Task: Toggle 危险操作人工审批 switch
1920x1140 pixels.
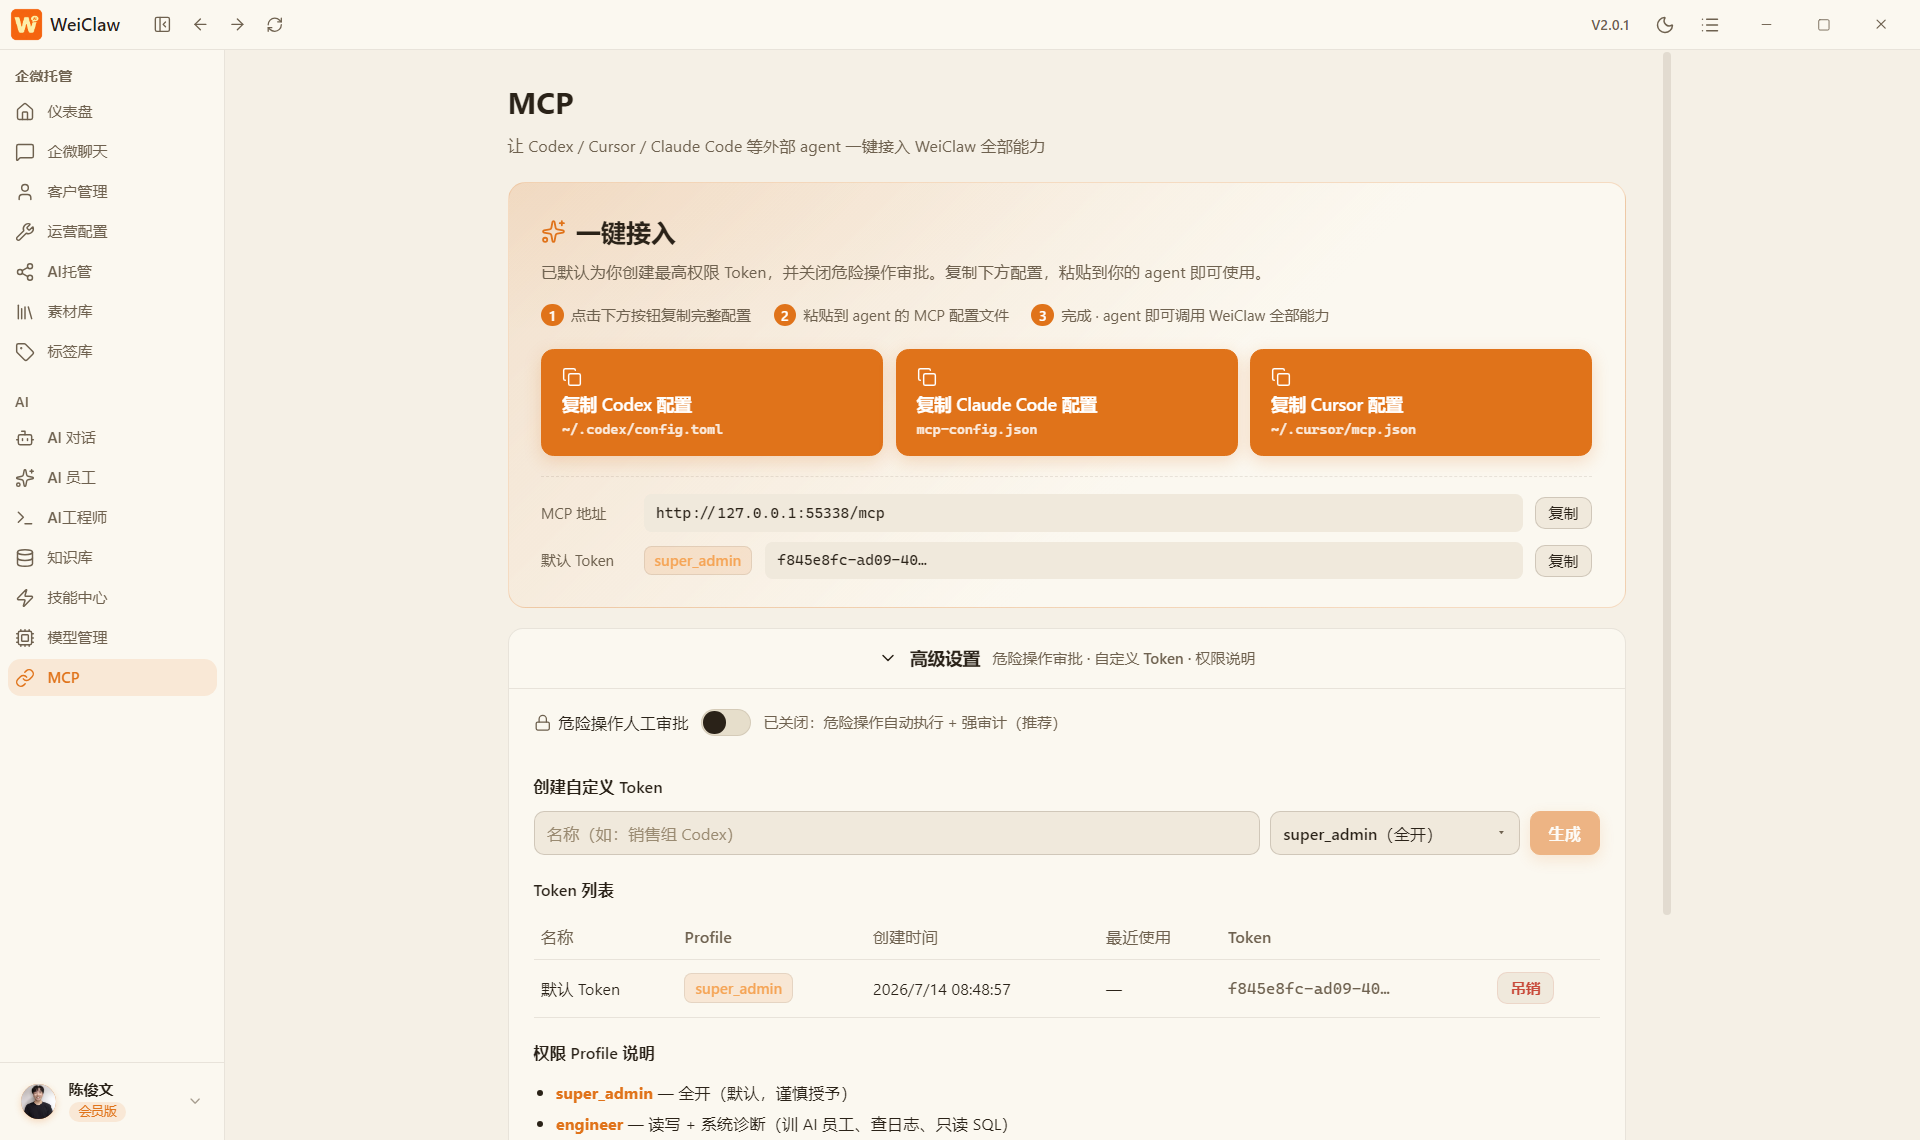Action: [725, 722]
